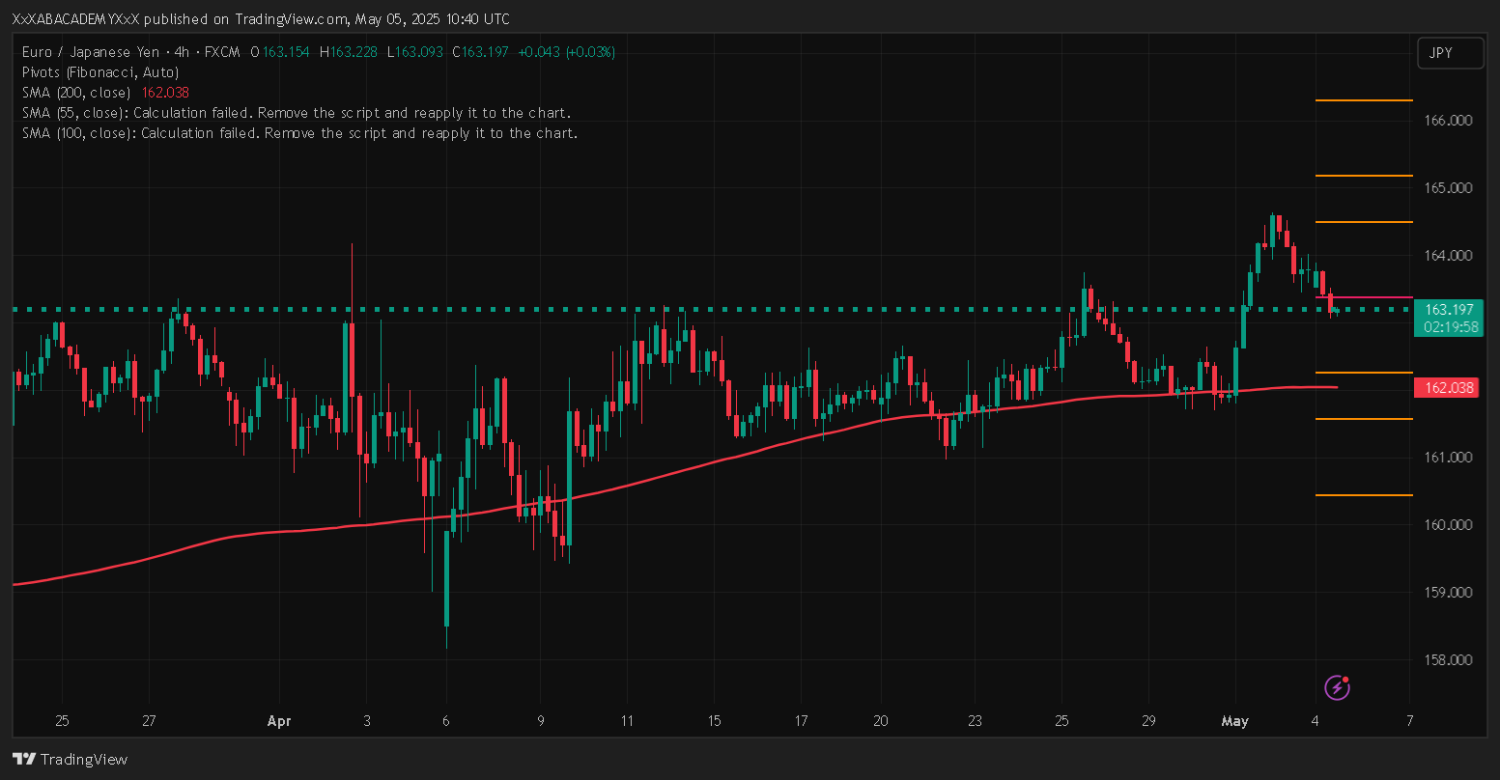Image resolution: width=1500 pixels, height=780 pixels.
Task: Click the May label on time axis
Action: pyautogui.click(x=1234, y=720)
